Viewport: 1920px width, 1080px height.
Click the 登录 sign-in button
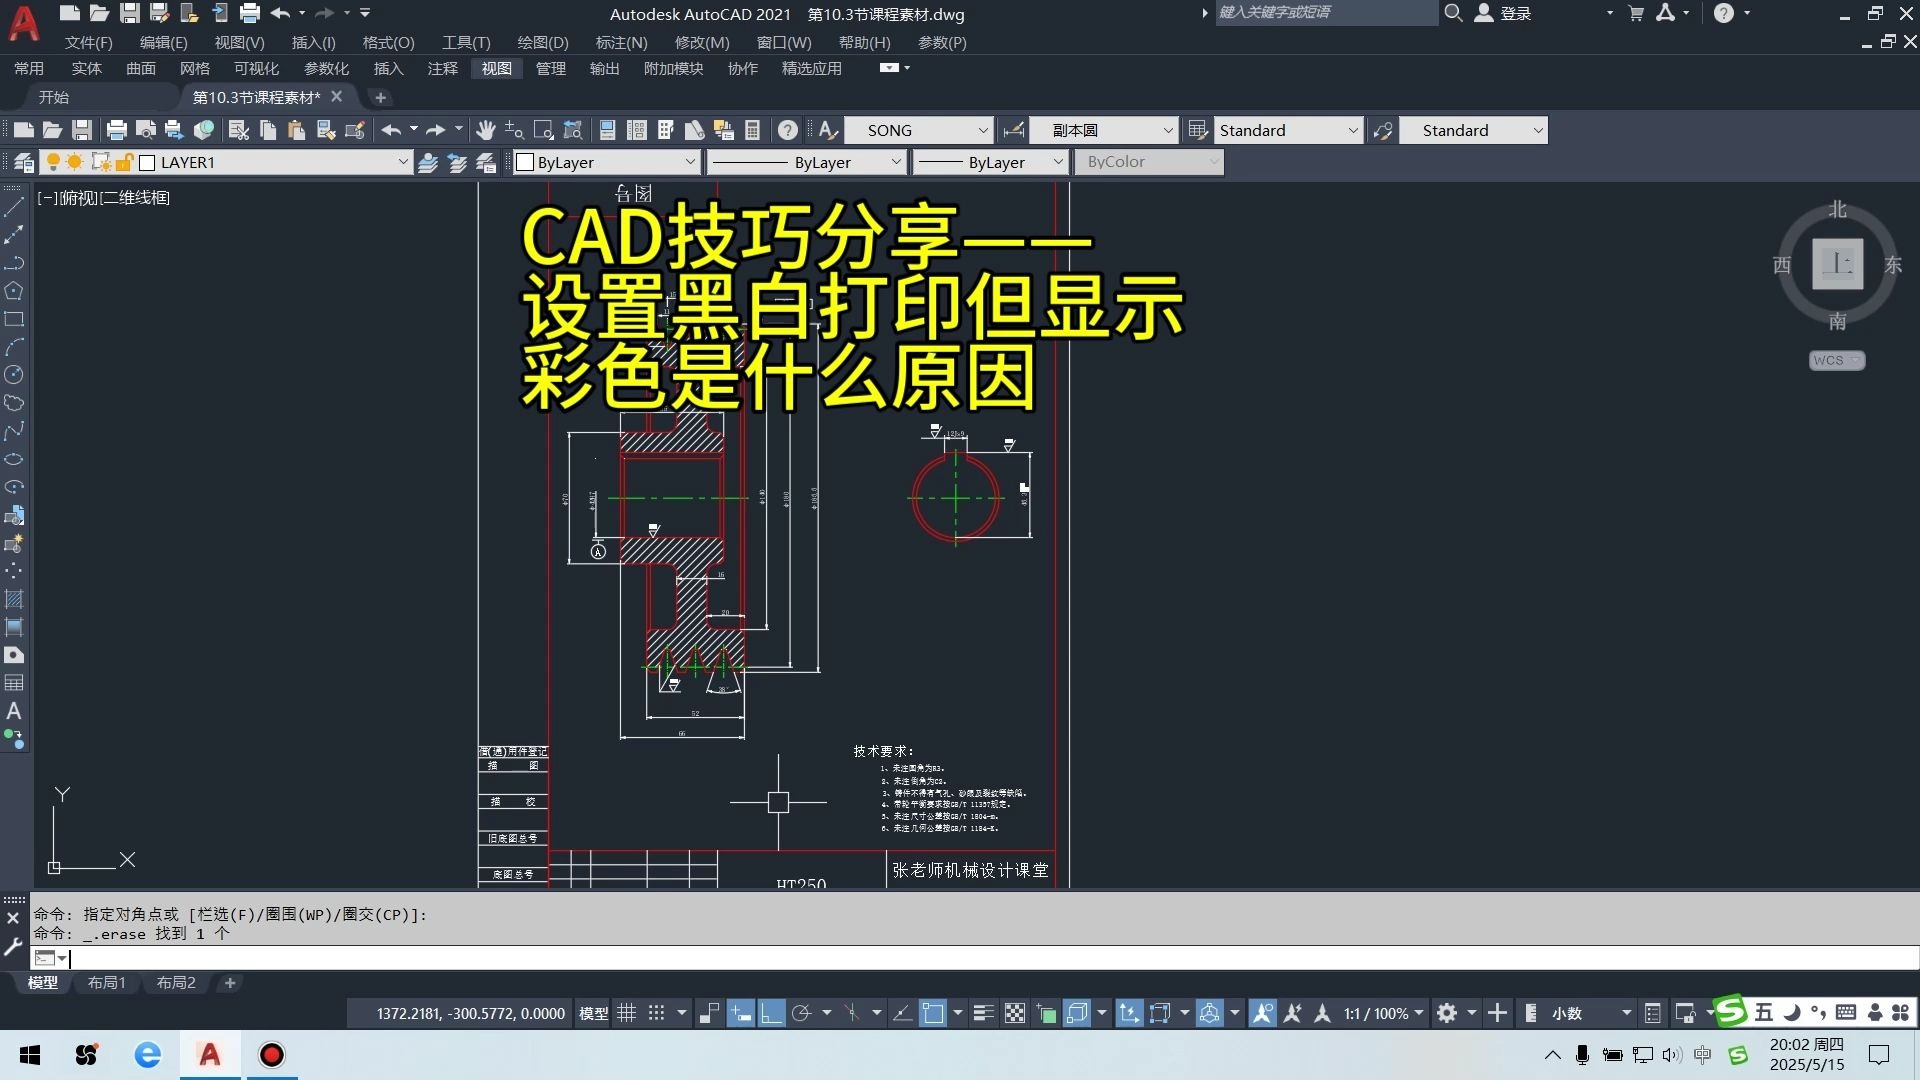(x=1511, y=13)
